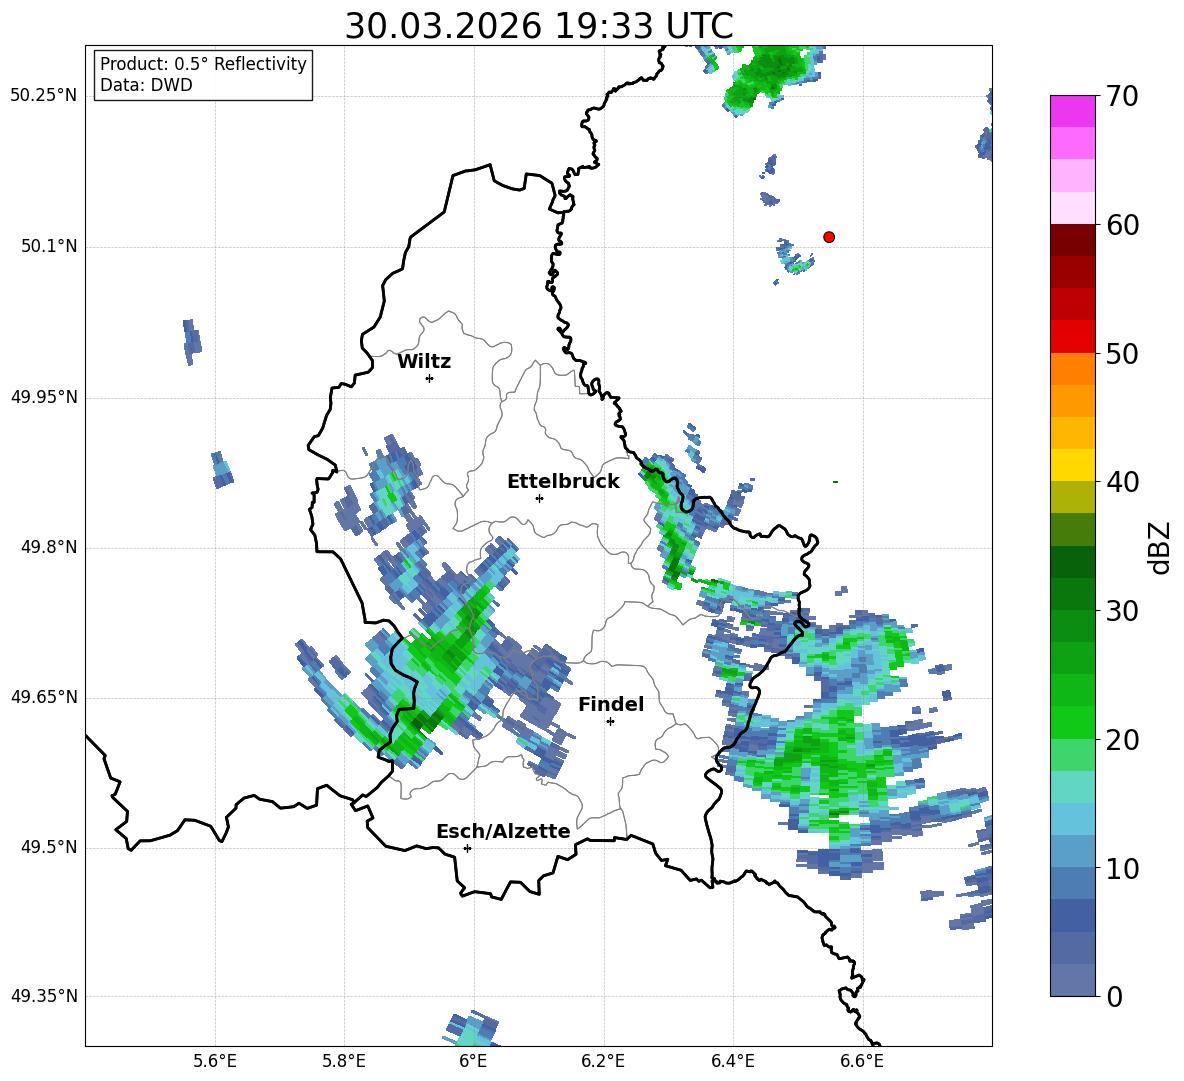
Task: Click the colorbar value 0
Action: point(1114,997)
